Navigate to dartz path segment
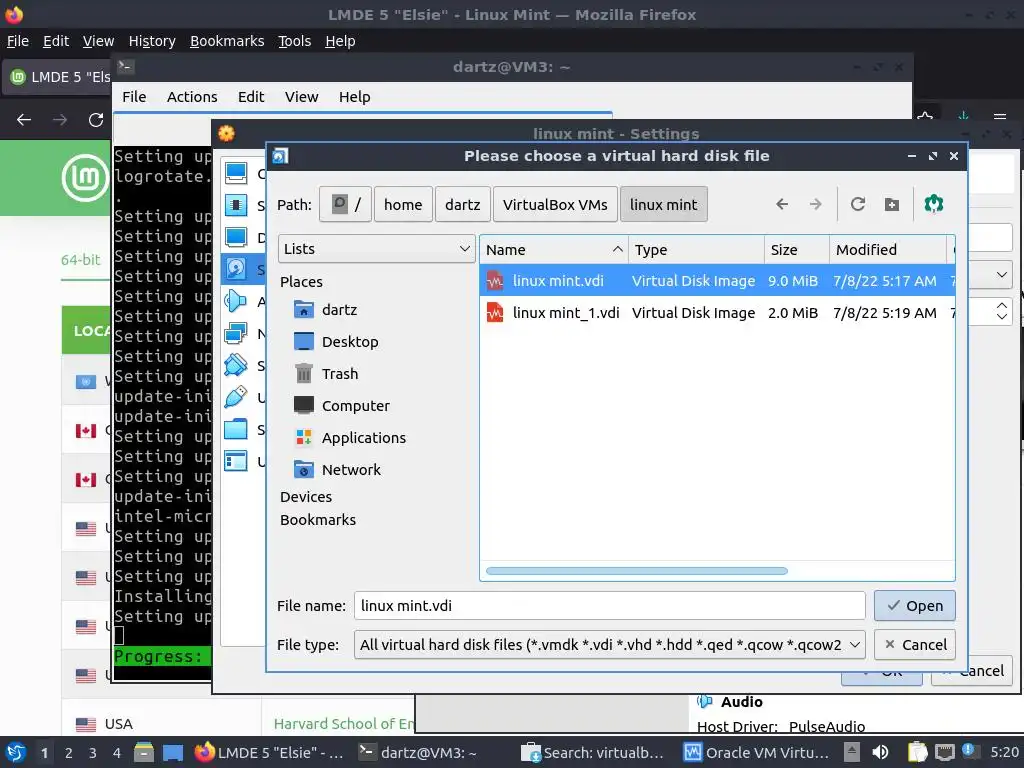 click(x=462, y=204)
